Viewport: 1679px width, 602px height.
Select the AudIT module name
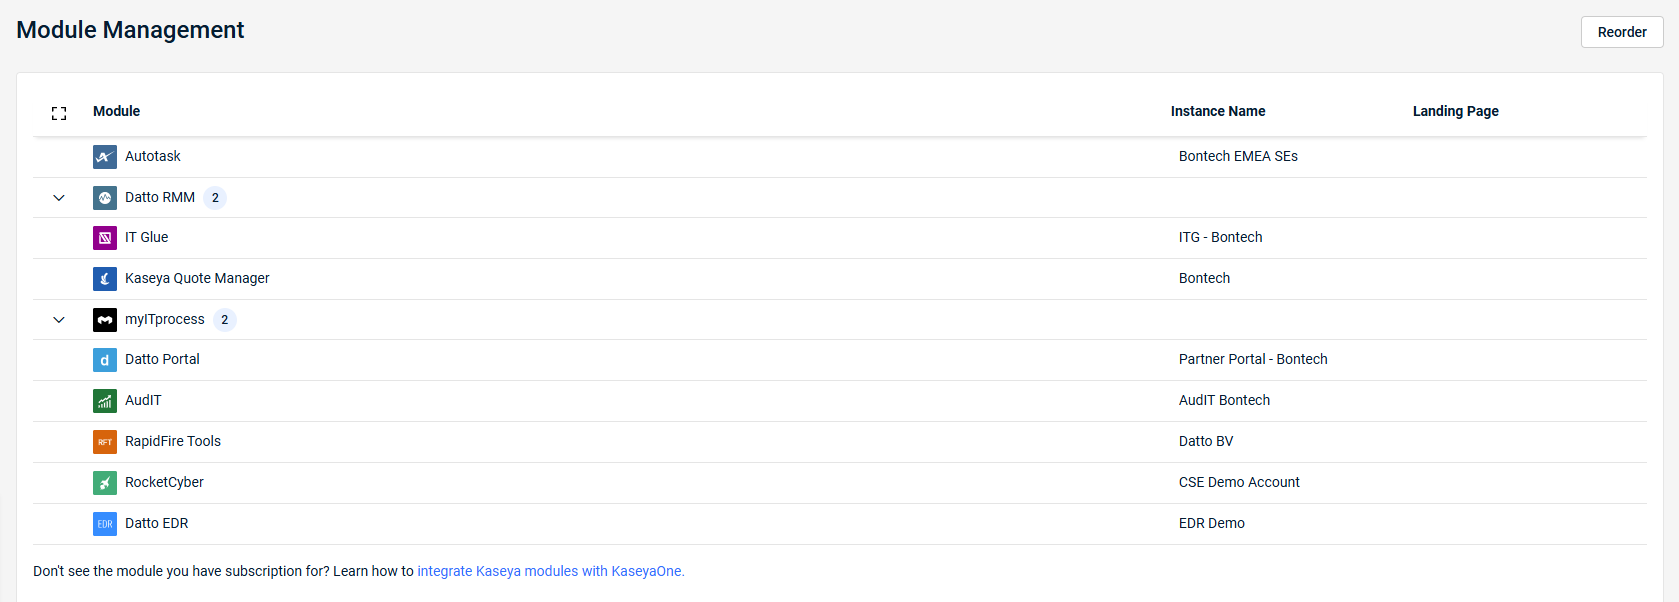point(143,400)
